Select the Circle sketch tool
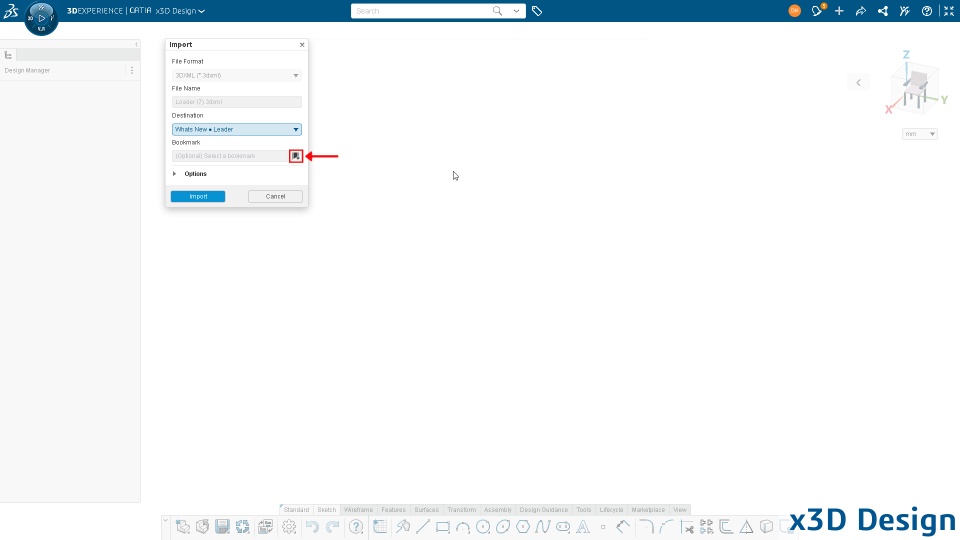 click(x=483, y=527)
